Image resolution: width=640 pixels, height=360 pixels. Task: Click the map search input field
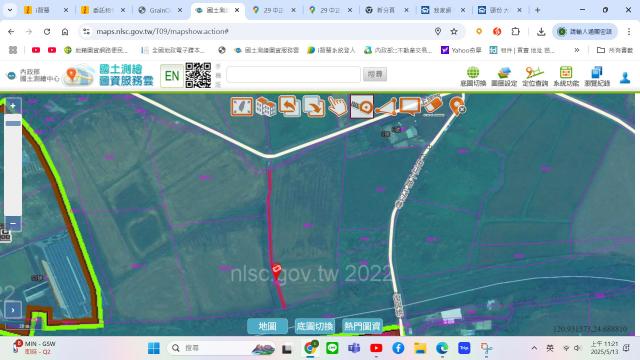293,74
